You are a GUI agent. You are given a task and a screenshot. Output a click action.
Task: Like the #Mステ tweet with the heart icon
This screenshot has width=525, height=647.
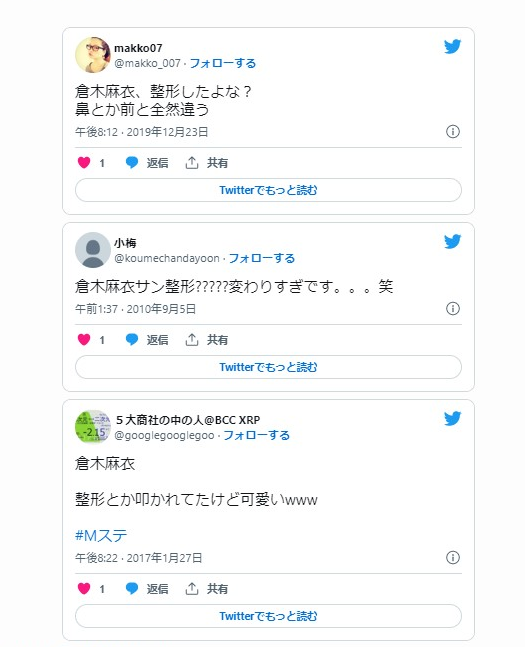[84, 588]
